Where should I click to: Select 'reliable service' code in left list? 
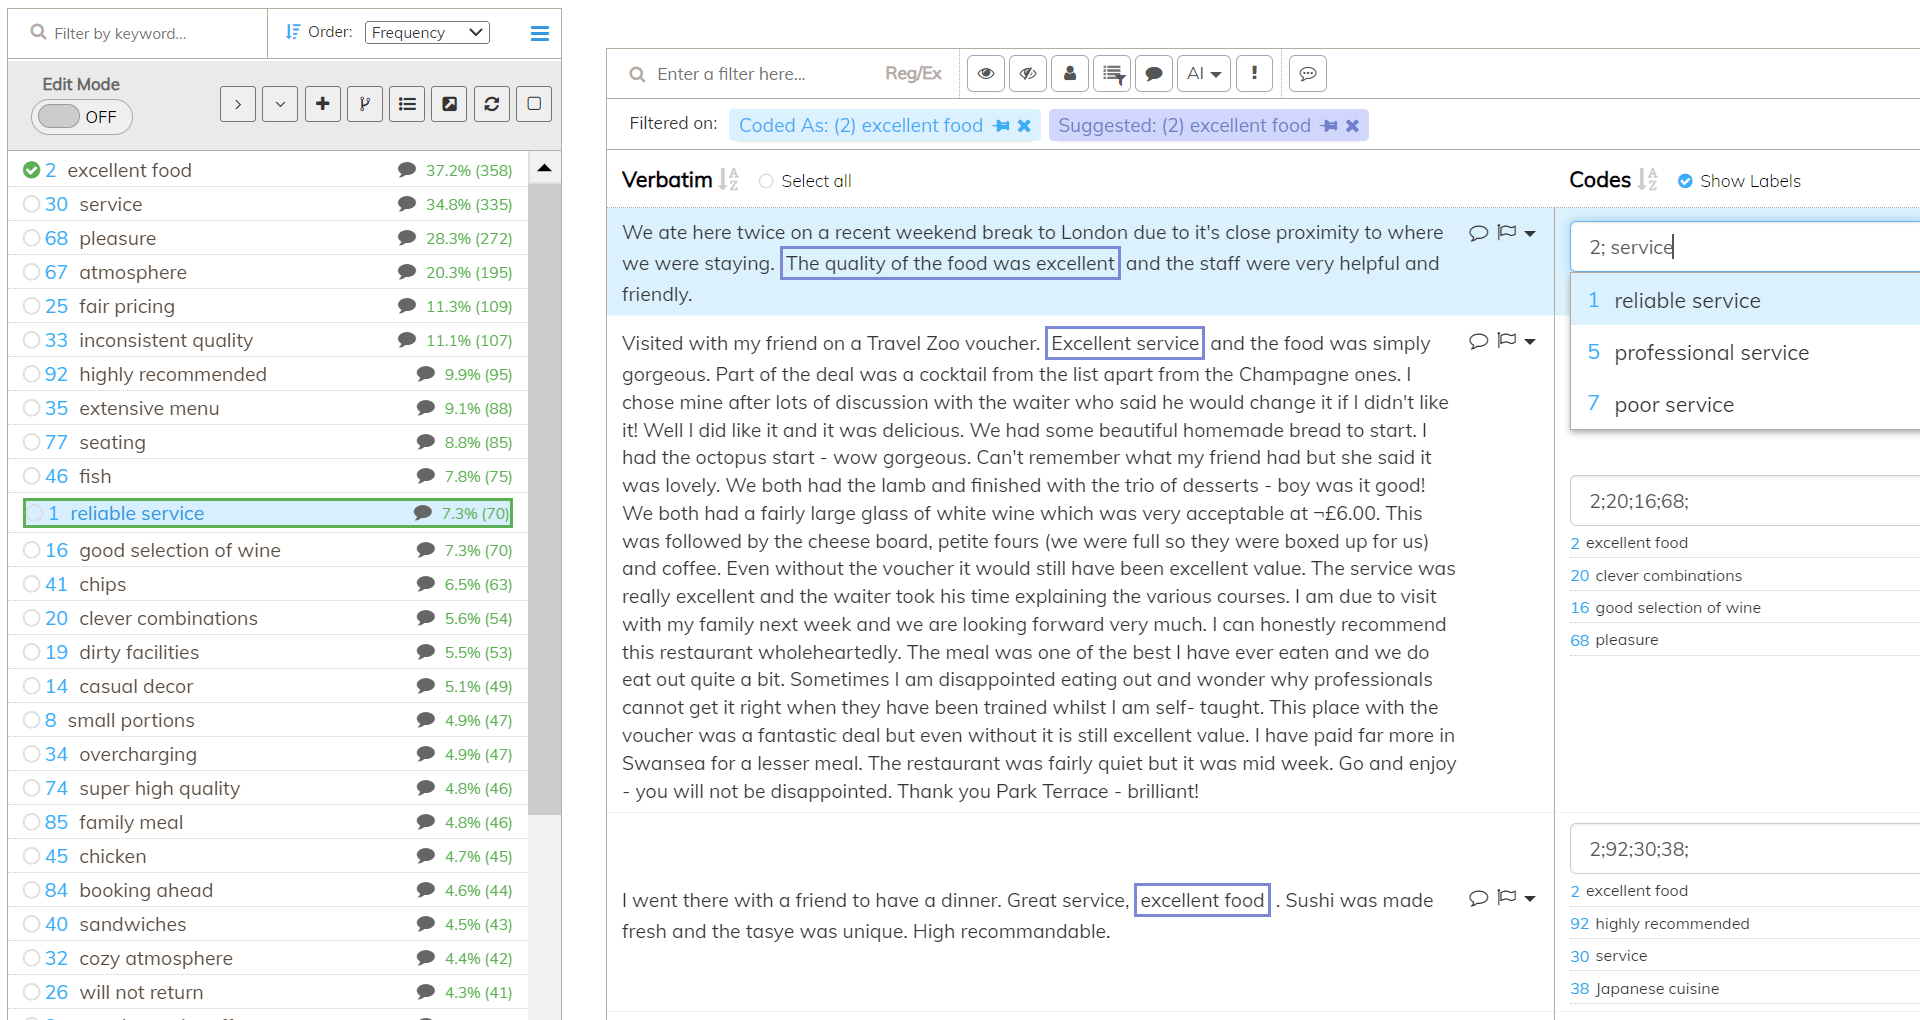pyautogui.click(x=268, y=513)
